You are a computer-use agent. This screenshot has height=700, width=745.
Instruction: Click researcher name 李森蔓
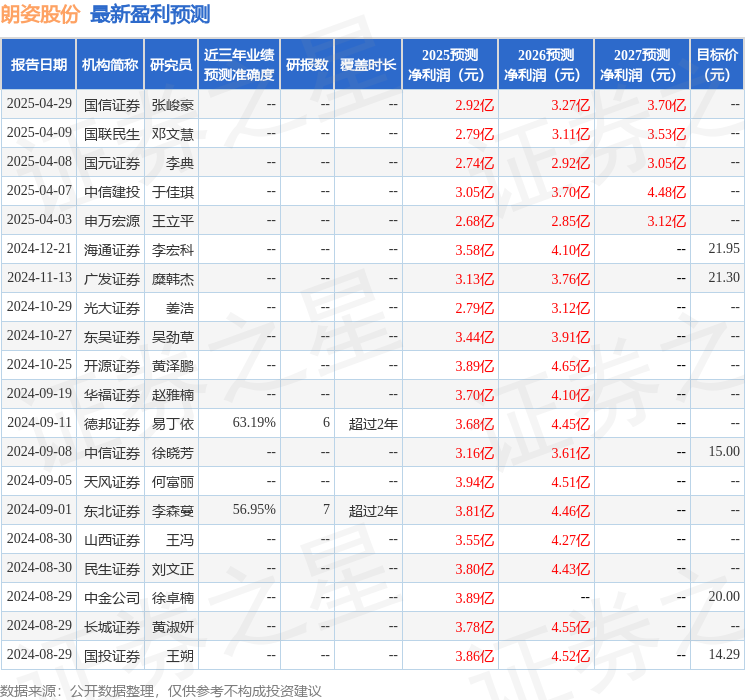172,511
